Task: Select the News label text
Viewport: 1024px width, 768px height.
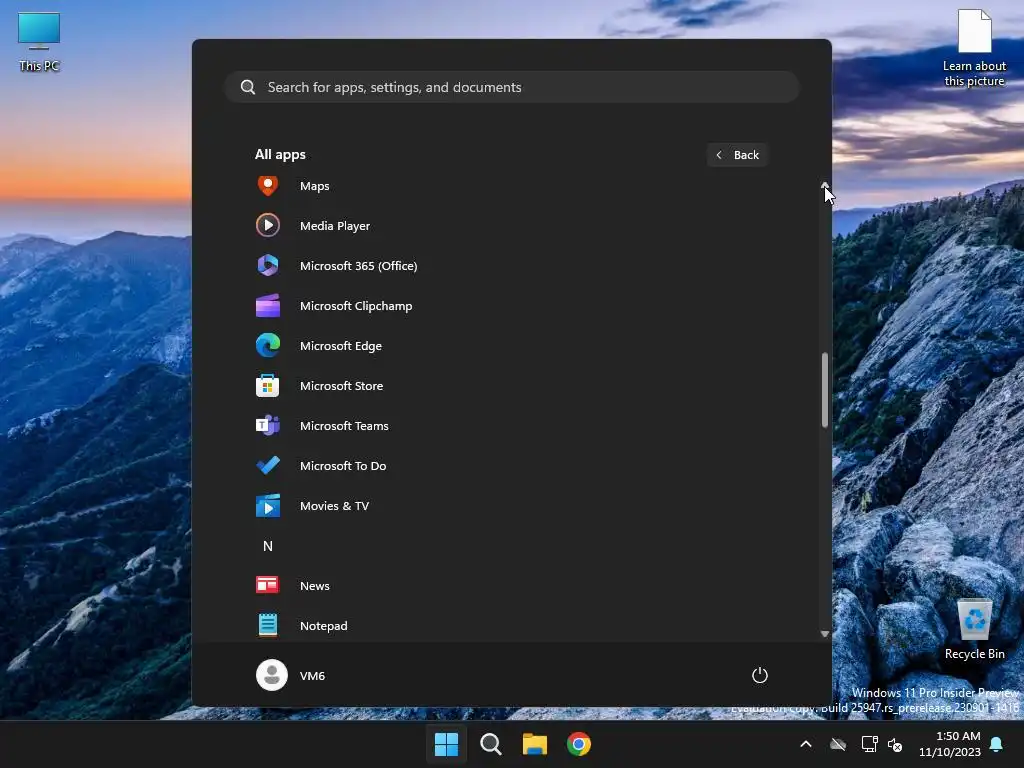Action: 315,586
